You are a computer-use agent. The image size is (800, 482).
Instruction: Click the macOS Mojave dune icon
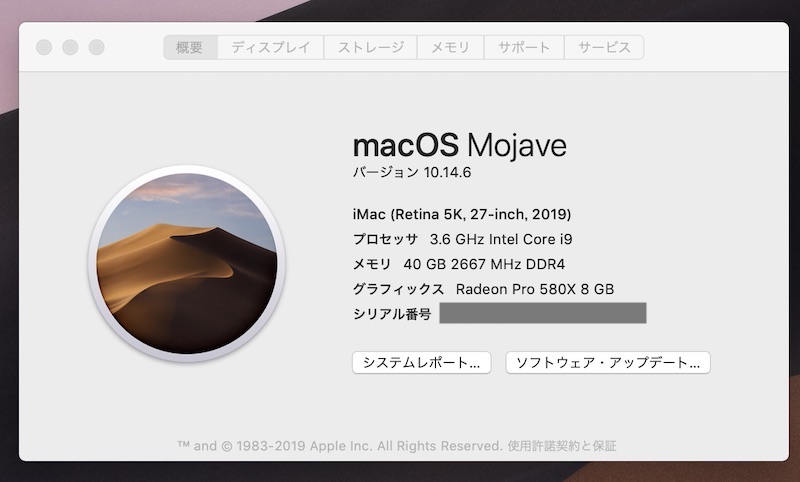pos(187,263)
